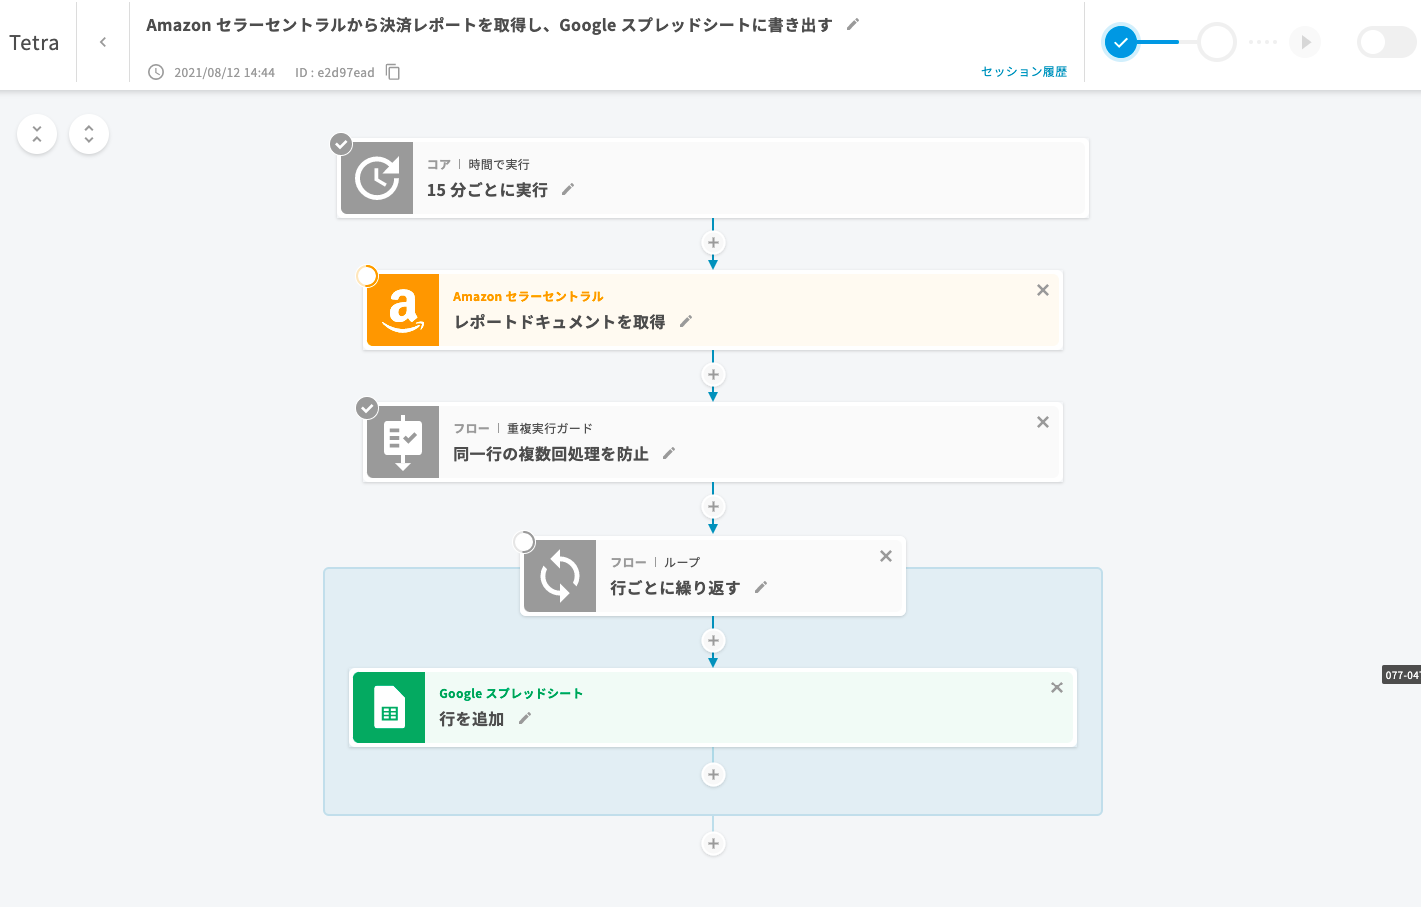
Task: Go back using the left chevron
Action: tap(103, 42)
